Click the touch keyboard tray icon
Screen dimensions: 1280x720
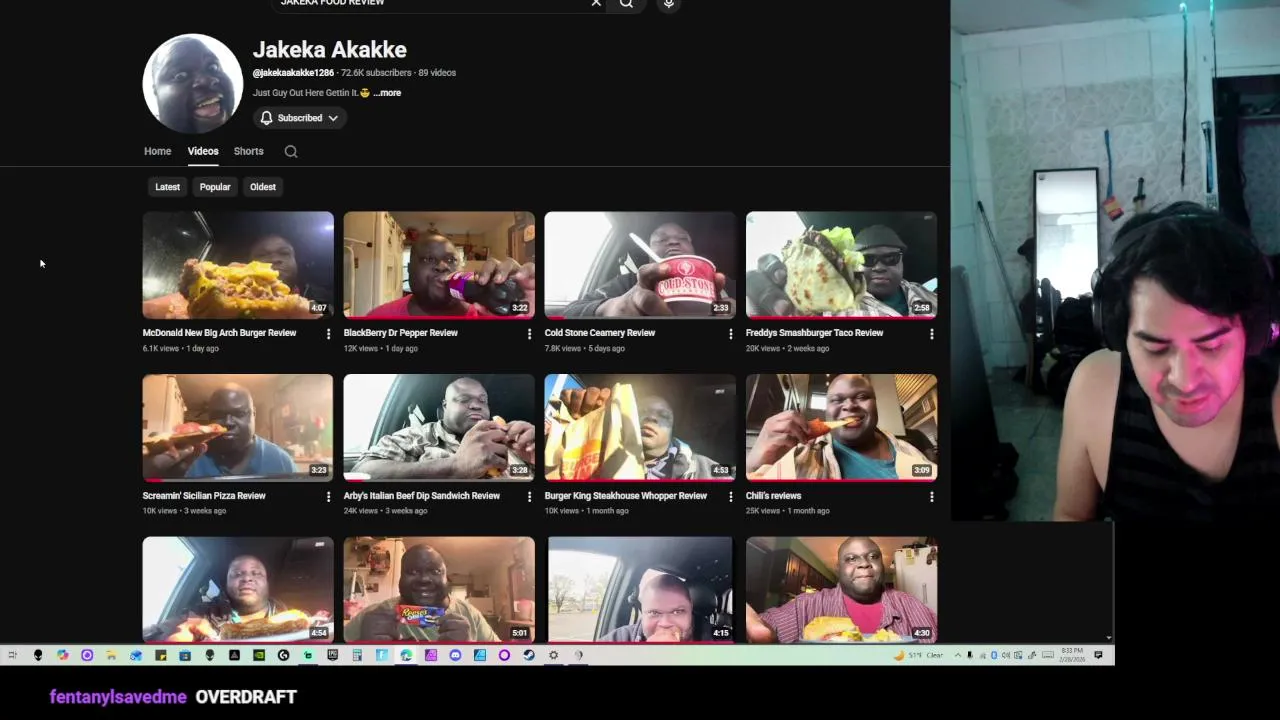[1048, 655]
